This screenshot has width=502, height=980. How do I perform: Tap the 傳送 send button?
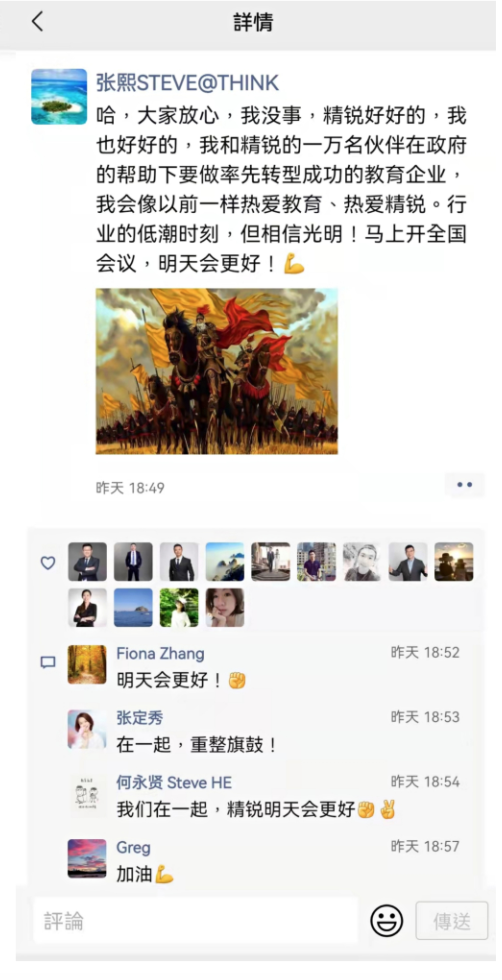pyautogui.click(x=452, y=921)
